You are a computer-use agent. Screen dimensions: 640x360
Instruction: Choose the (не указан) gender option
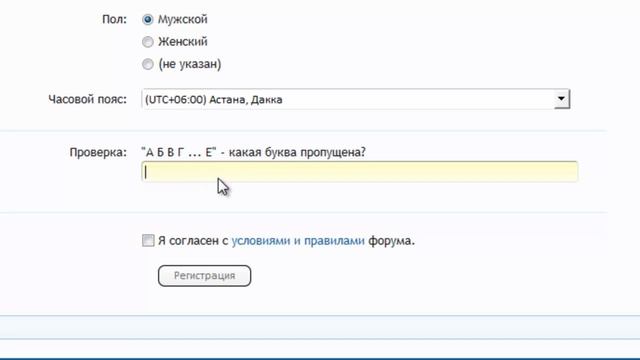[x=148, y=64]
